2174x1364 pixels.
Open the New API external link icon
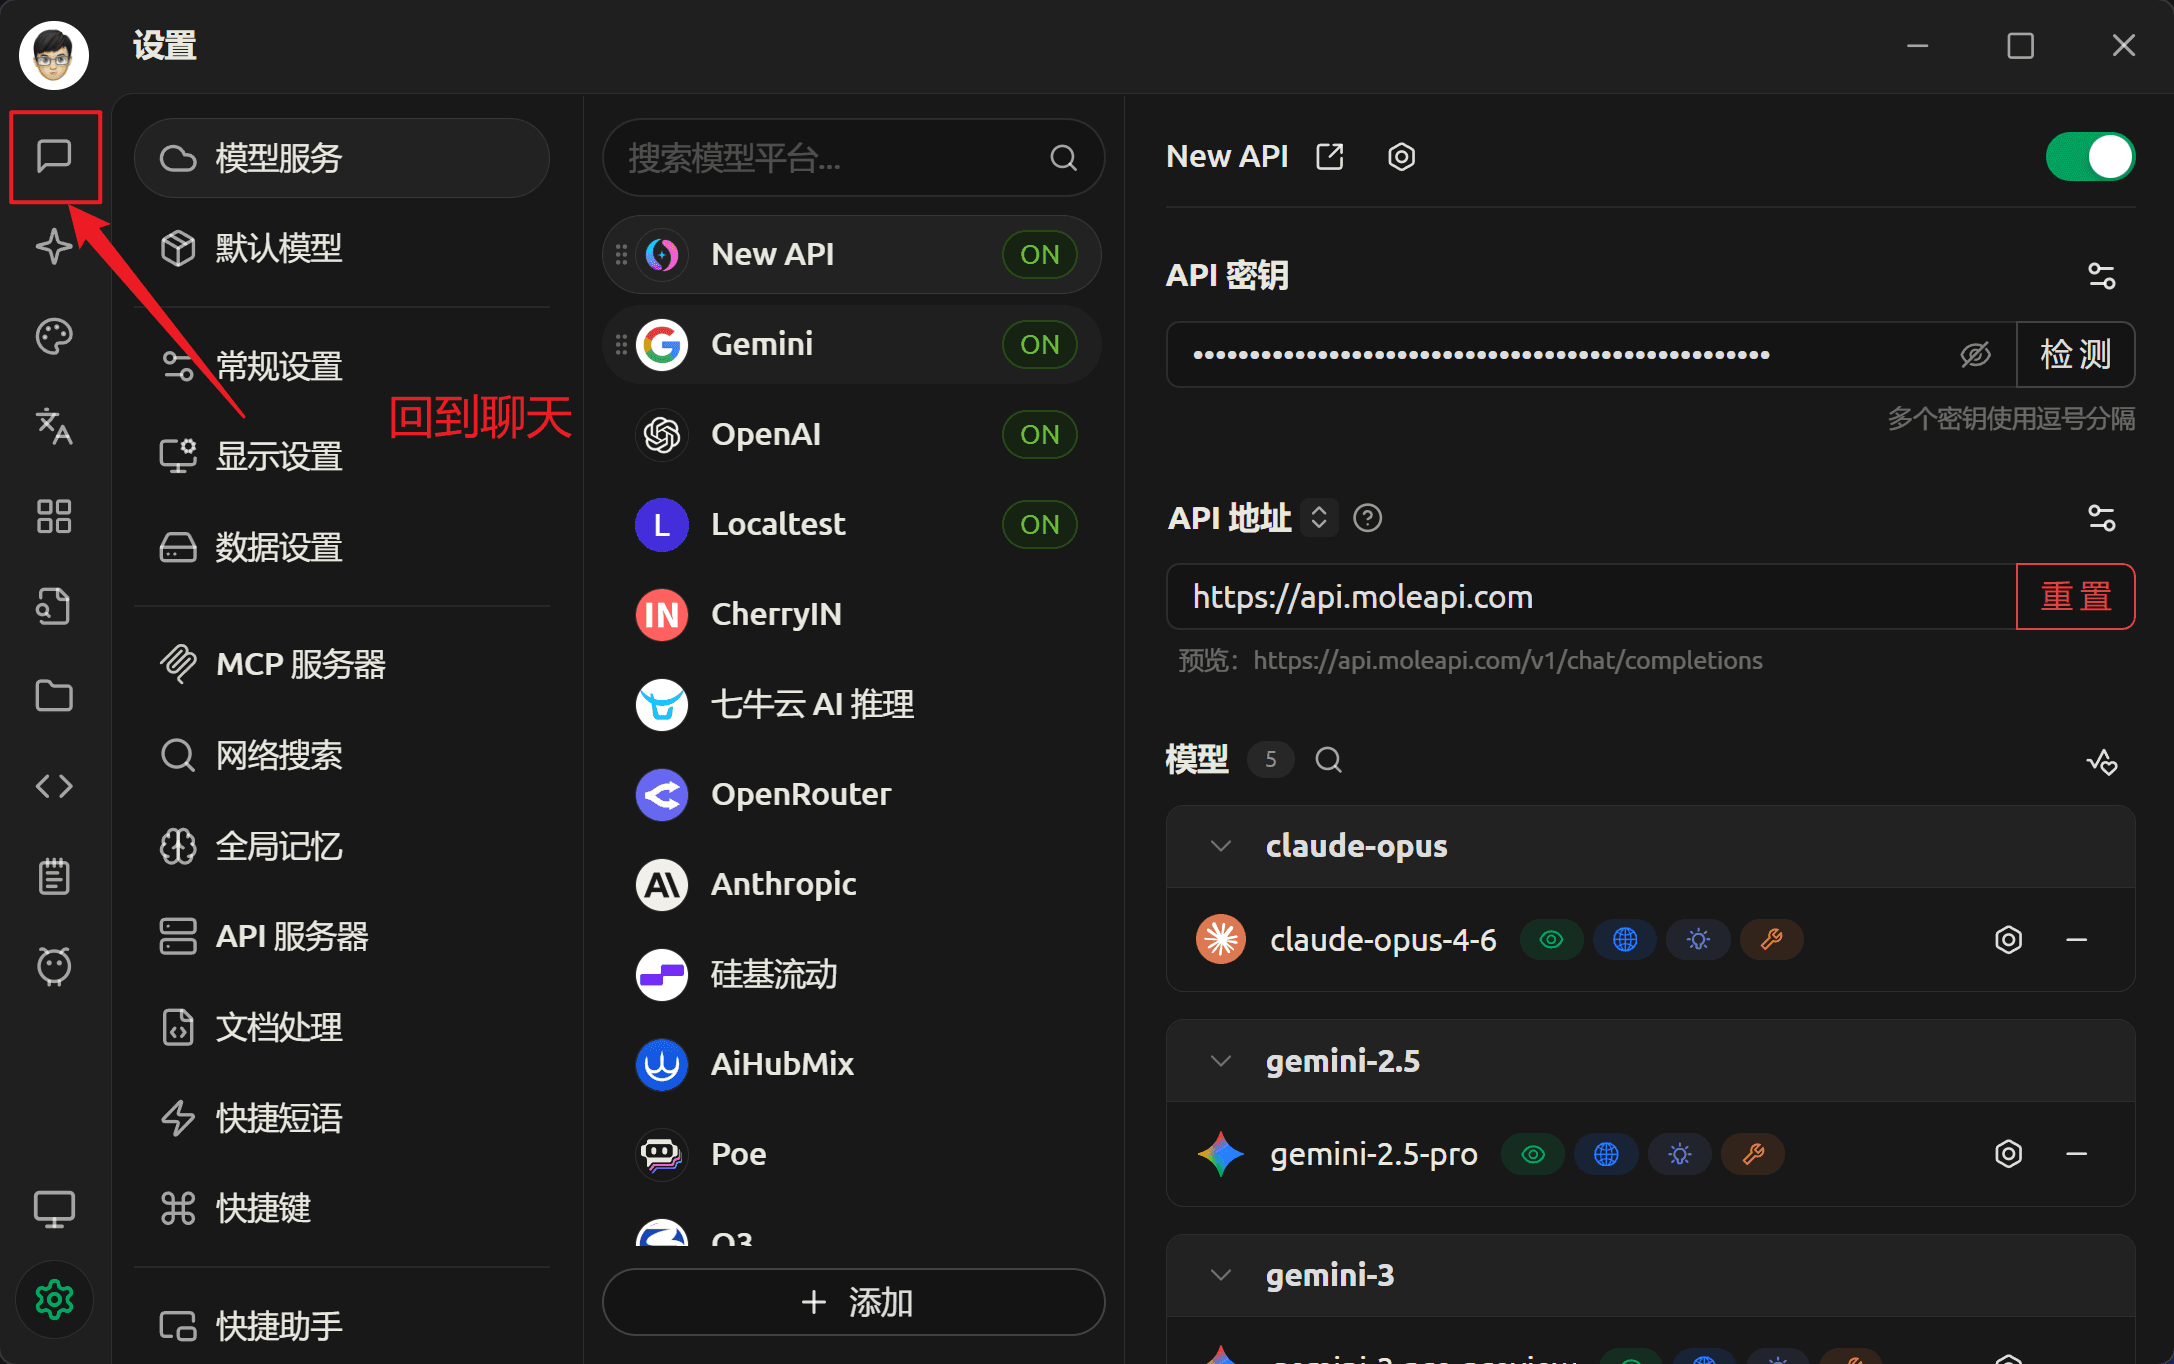pyautogui.click(x=1330, y=156)
